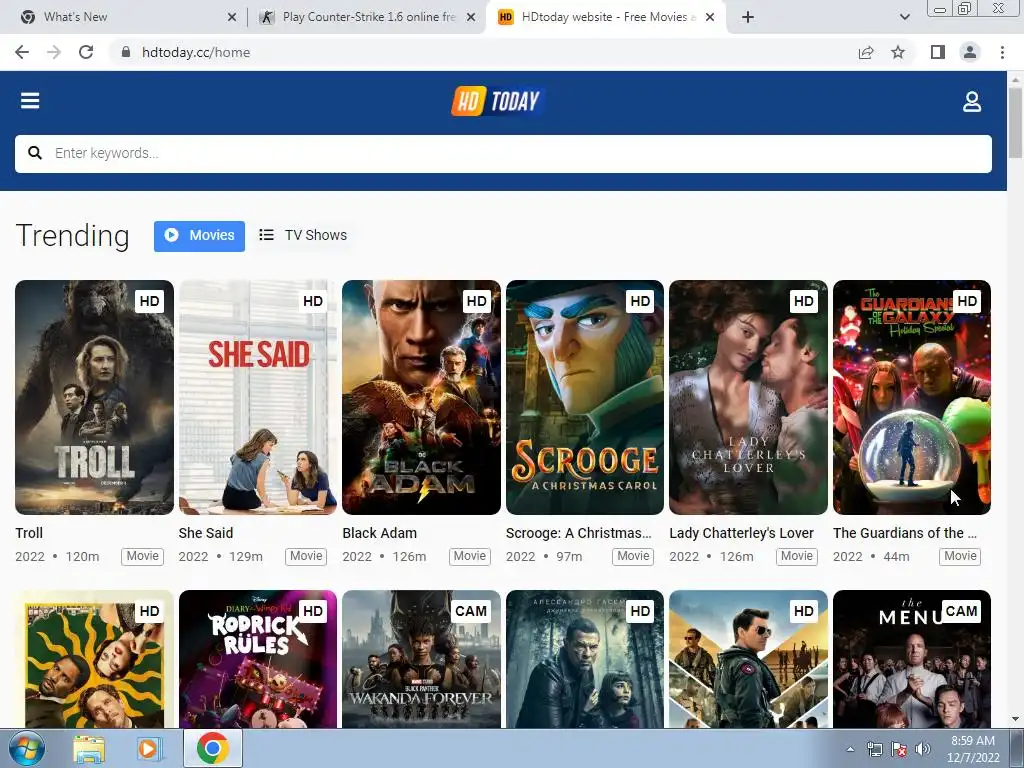Image resolution: width=1024 pixels, height=768 pixels.
Task: Close the What's New tab
Action: (x=232, y=17)
